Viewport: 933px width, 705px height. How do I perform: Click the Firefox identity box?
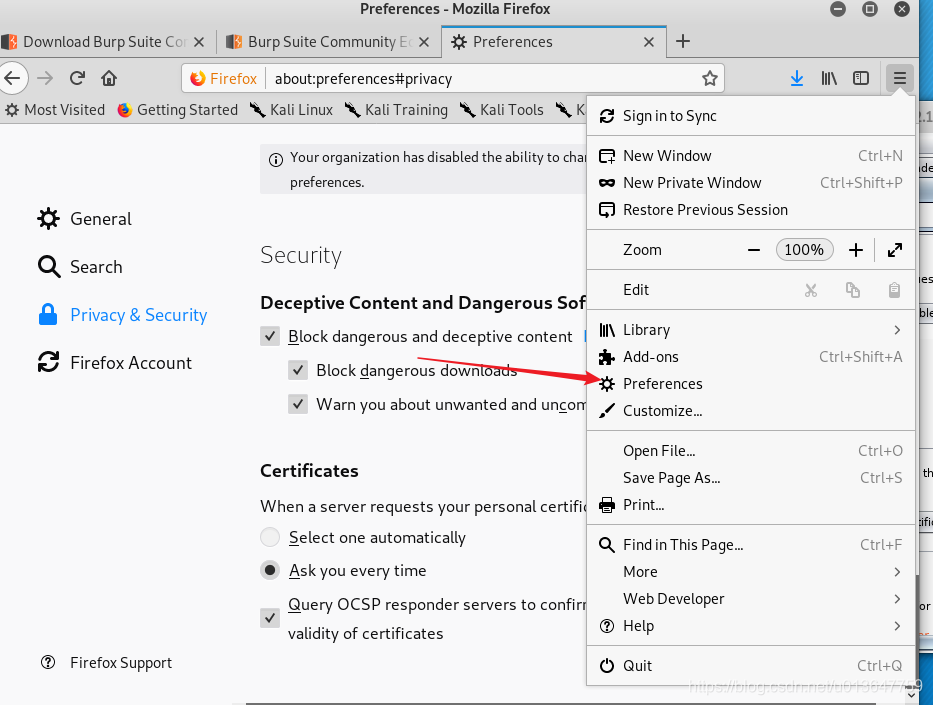(224, 79)
